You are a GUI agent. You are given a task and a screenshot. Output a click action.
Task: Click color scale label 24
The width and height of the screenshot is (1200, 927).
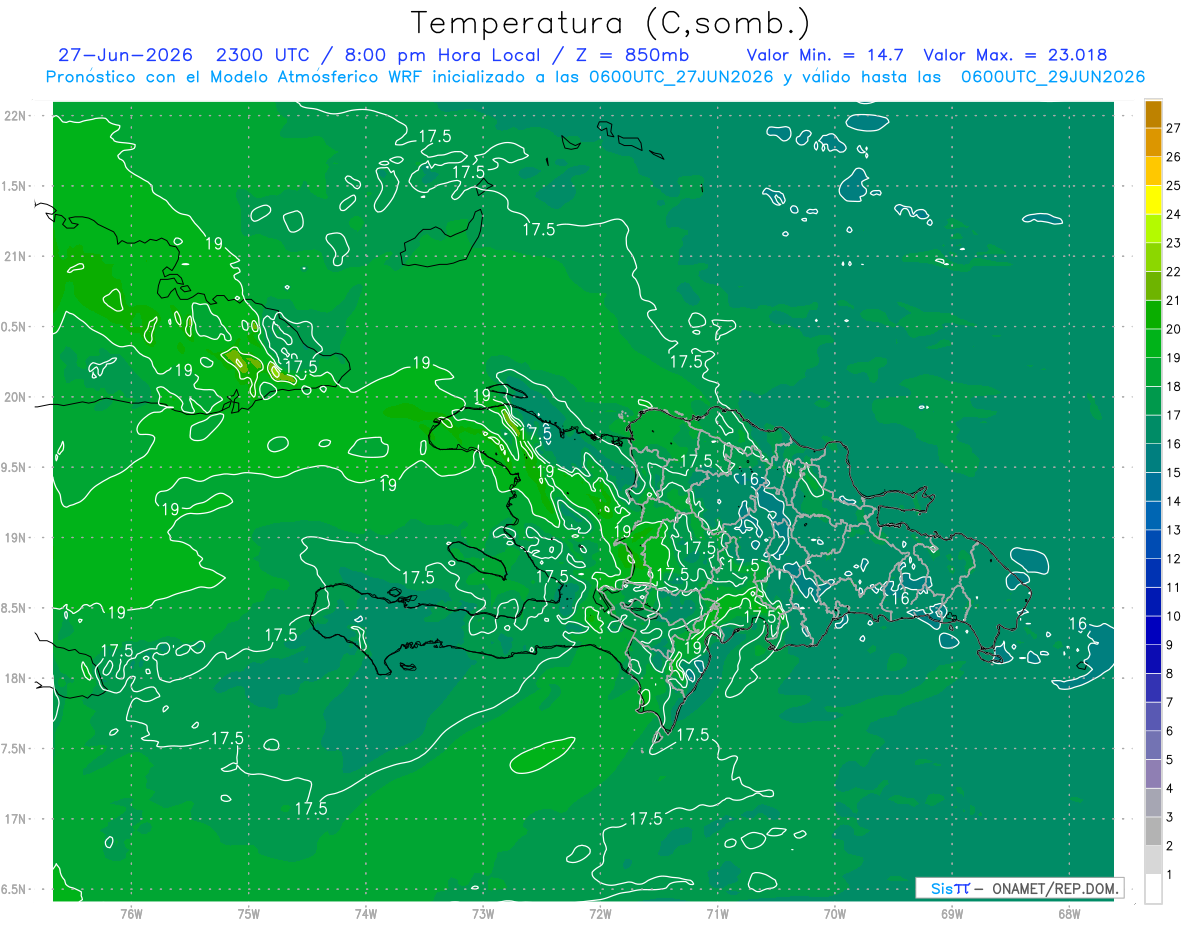(x=1173, y=214)
